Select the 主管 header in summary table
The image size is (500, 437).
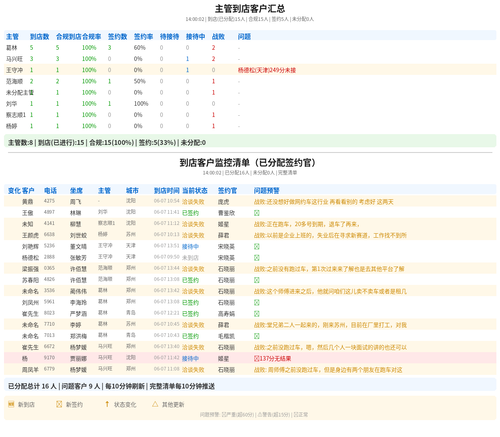coord(13,37)
